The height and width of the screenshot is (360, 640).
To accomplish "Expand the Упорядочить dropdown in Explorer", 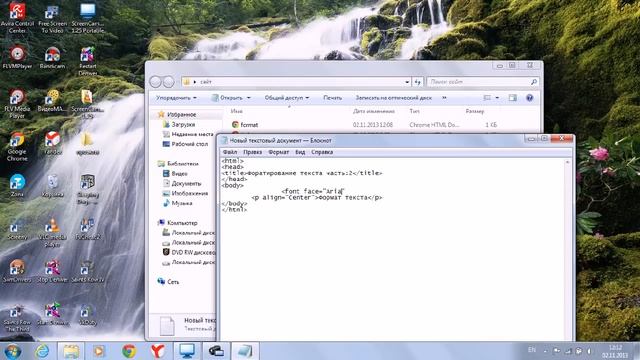I will pyautogui.click(x=176, y=98).
